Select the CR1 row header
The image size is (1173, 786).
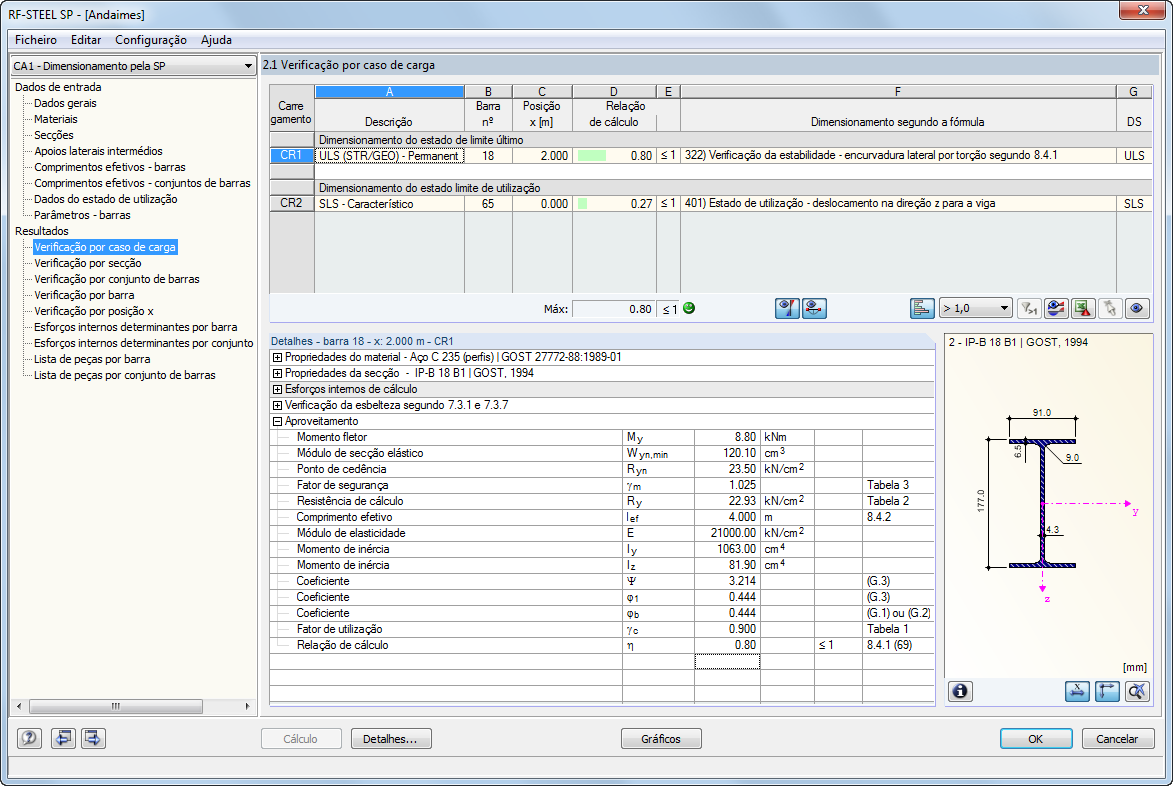pyautogui.click(x=291, y=156)
